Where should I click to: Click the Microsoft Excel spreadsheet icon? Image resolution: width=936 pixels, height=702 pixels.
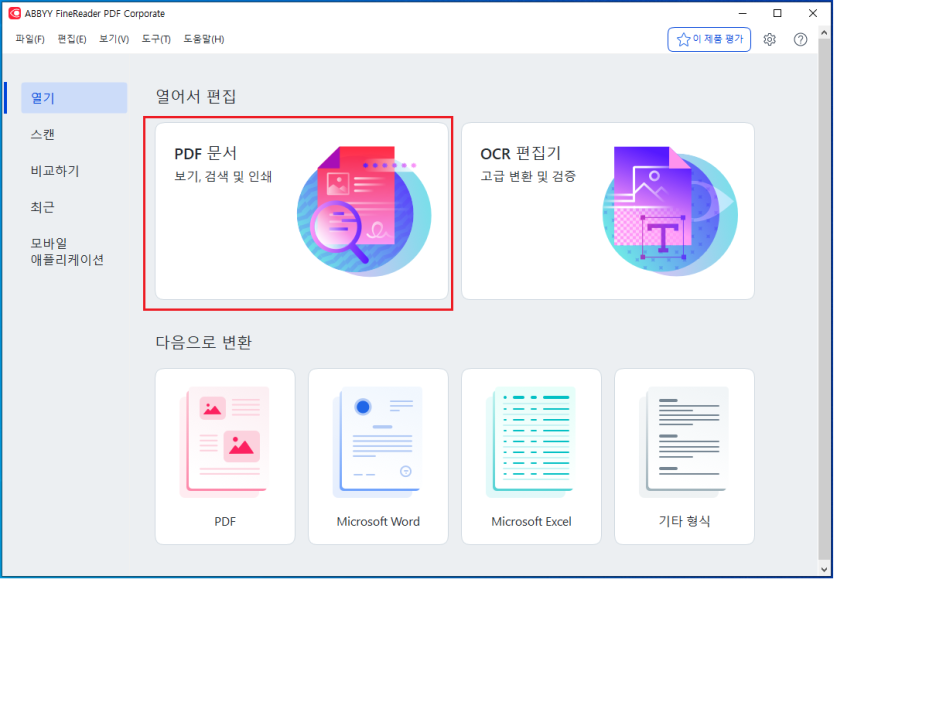pyautogui.click(x=531, y=442)
